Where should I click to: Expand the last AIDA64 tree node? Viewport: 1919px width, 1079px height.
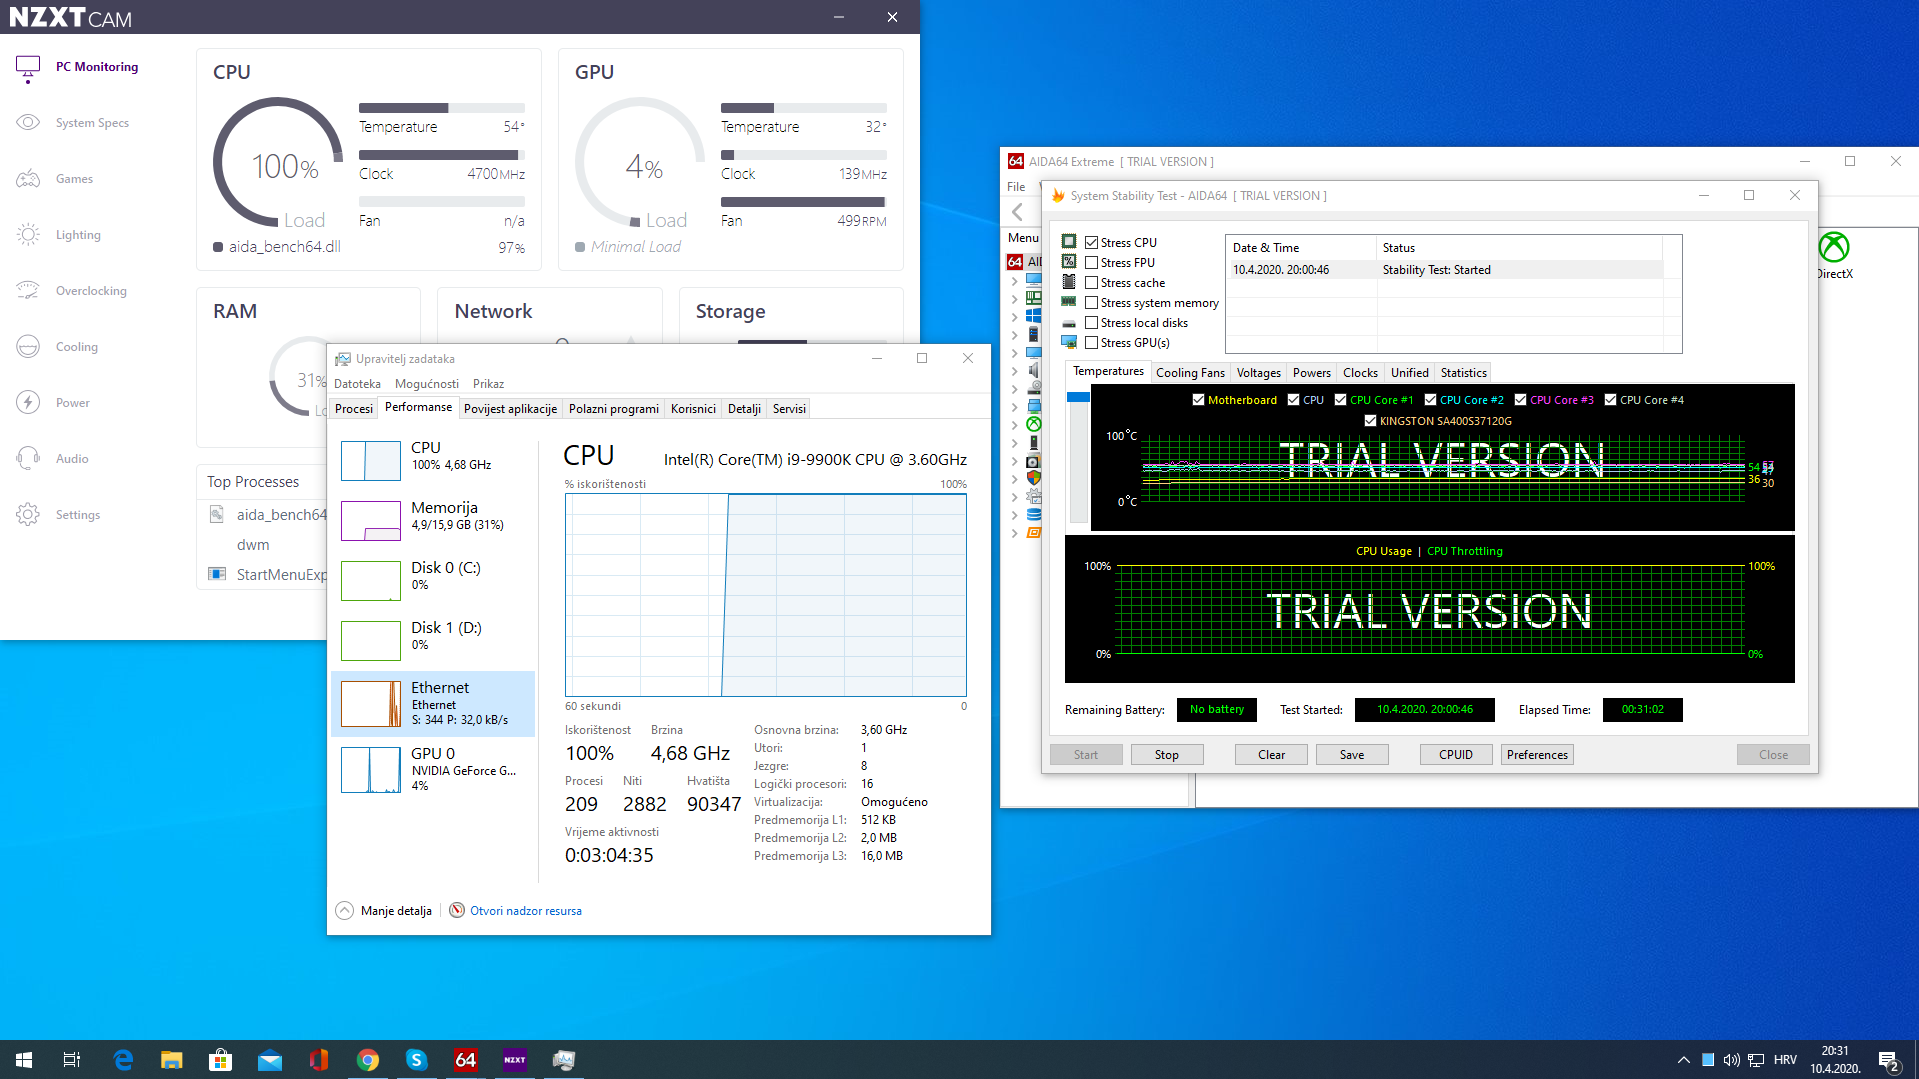[x=1014, y=533]
